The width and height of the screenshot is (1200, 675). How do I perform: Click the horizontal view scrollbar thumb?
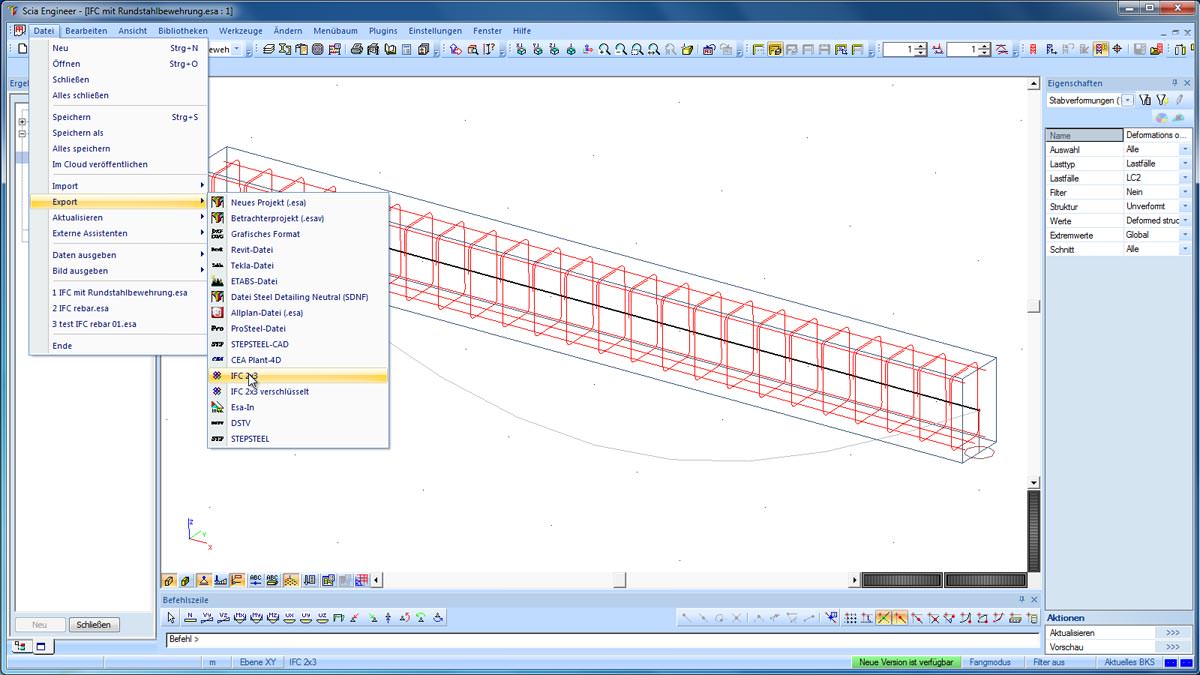619,580
